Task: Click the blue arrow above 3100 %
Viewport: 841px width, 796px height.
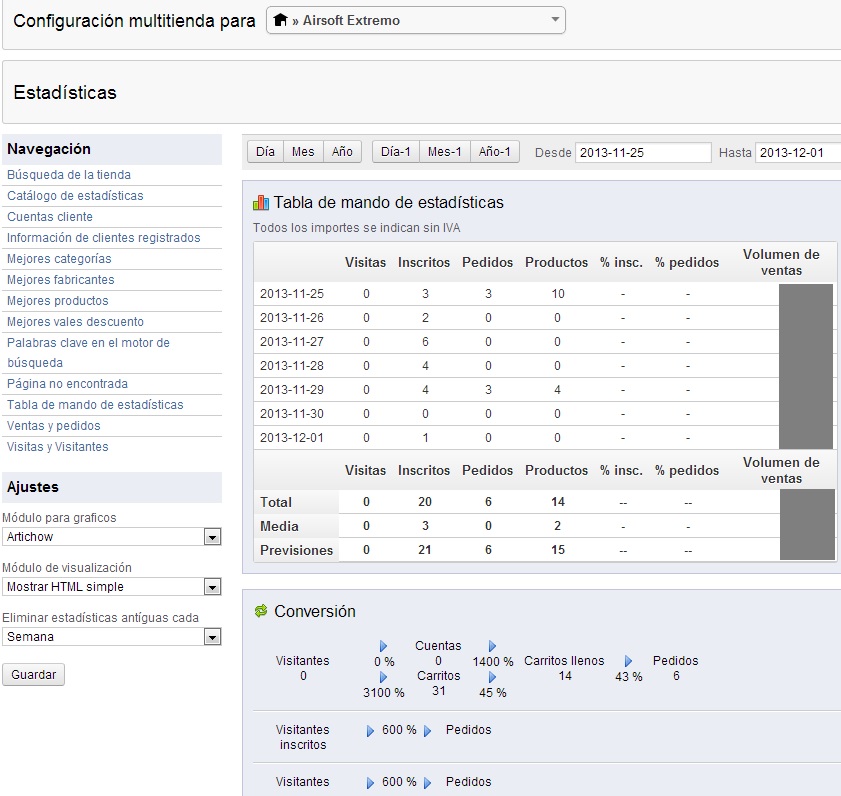Action: pyautogui.click(x=384, y=677)
